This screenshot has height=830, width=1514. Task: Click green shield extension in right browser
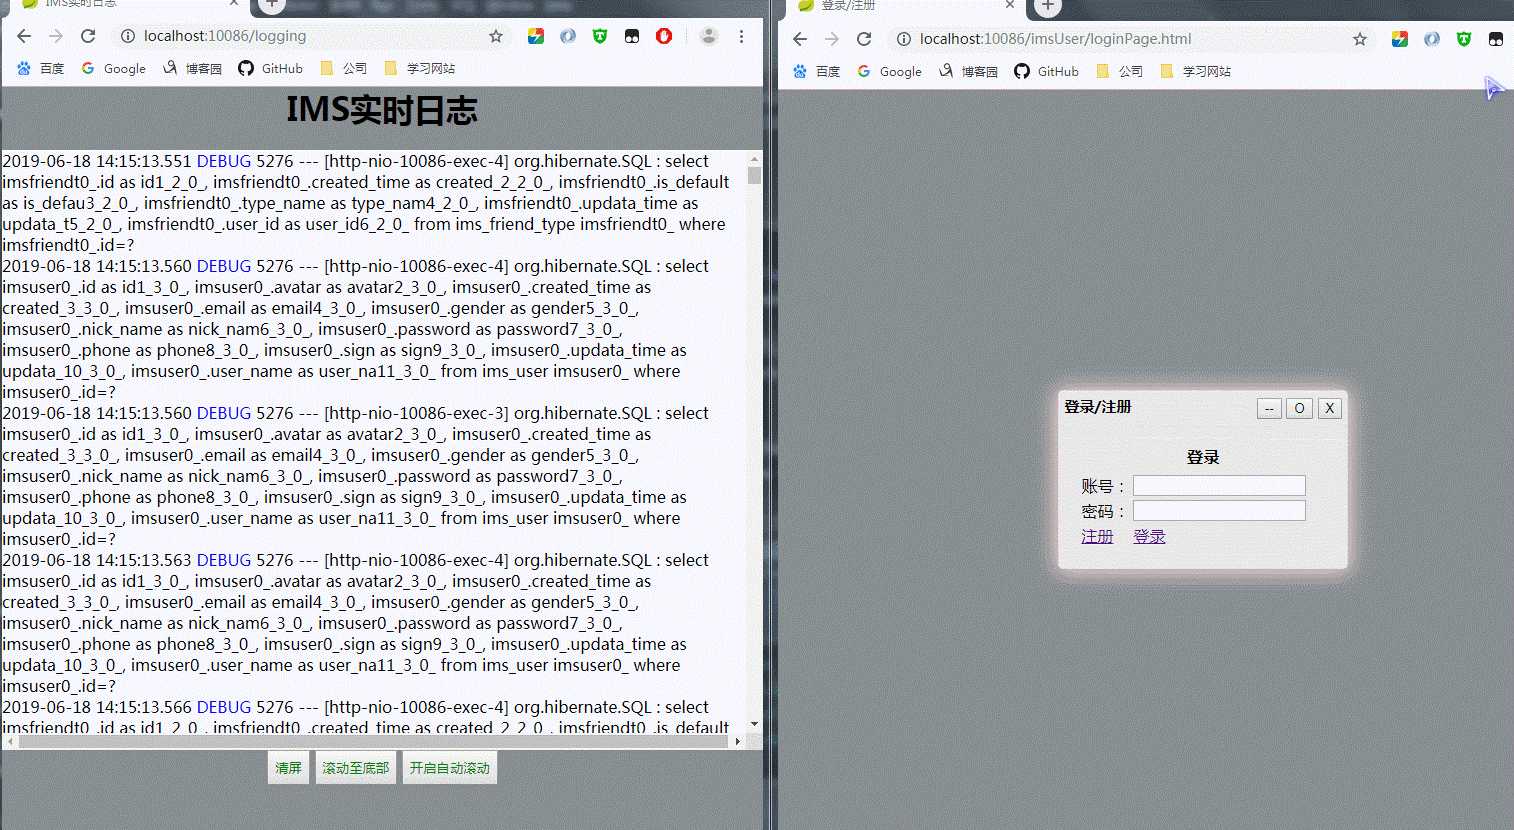[x=1464, y=39]
